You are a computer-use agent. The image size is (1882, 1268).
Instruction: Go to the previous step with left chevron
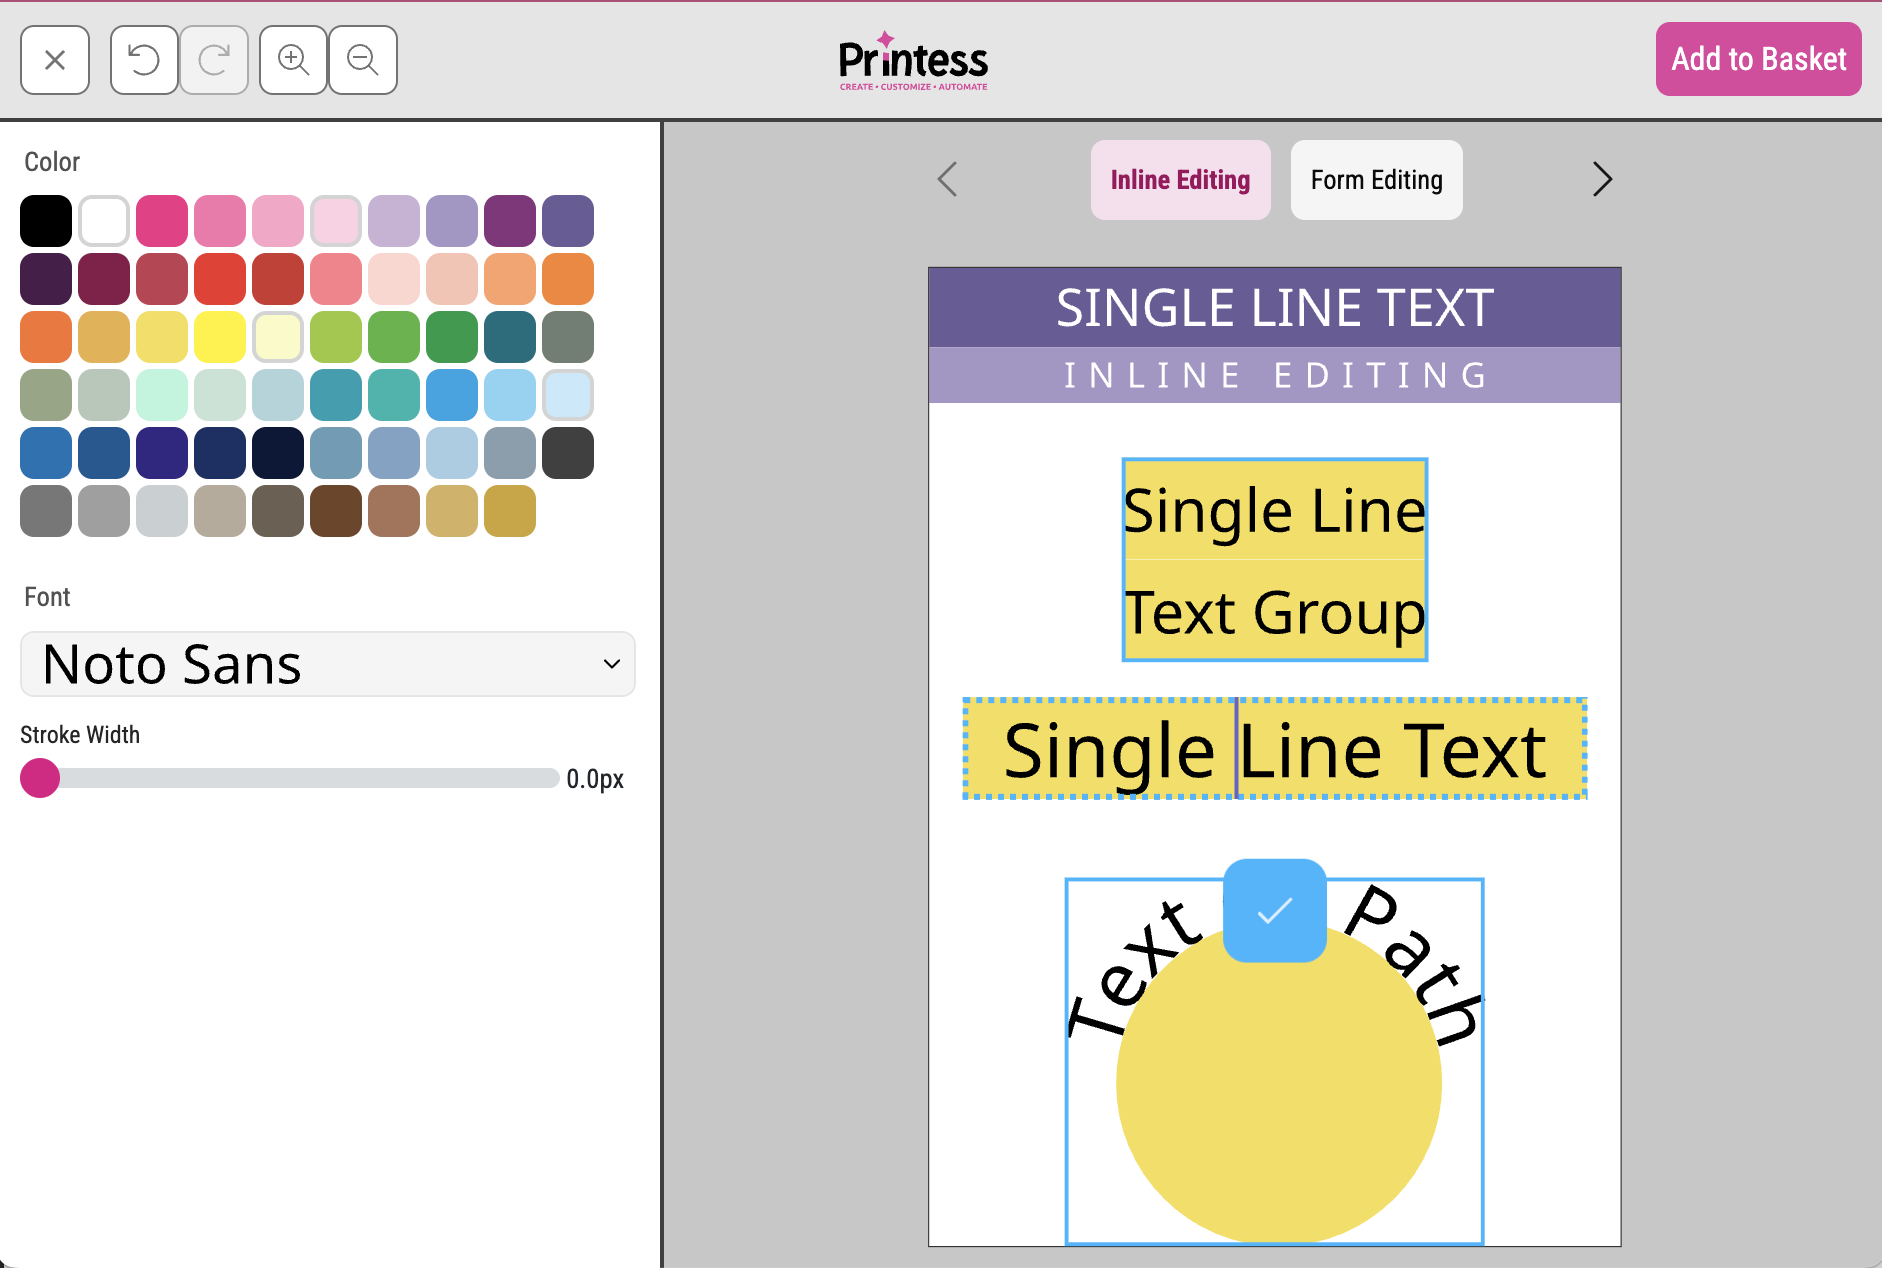948,180
